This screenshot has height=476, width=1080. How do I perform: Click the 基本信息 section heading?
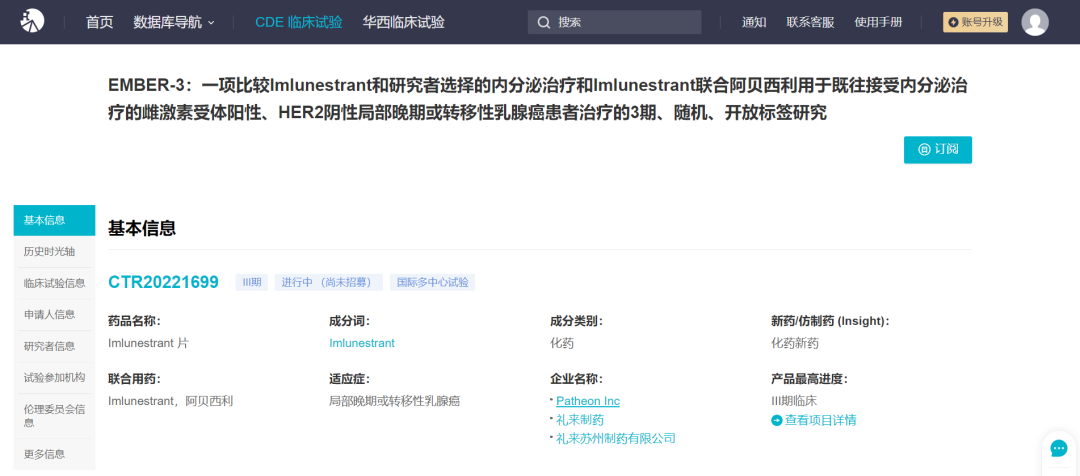click(x=142, y=229)
